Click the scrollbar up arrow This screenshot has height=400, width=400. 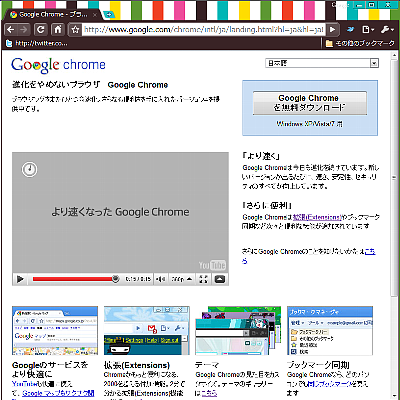click(394, 55)
